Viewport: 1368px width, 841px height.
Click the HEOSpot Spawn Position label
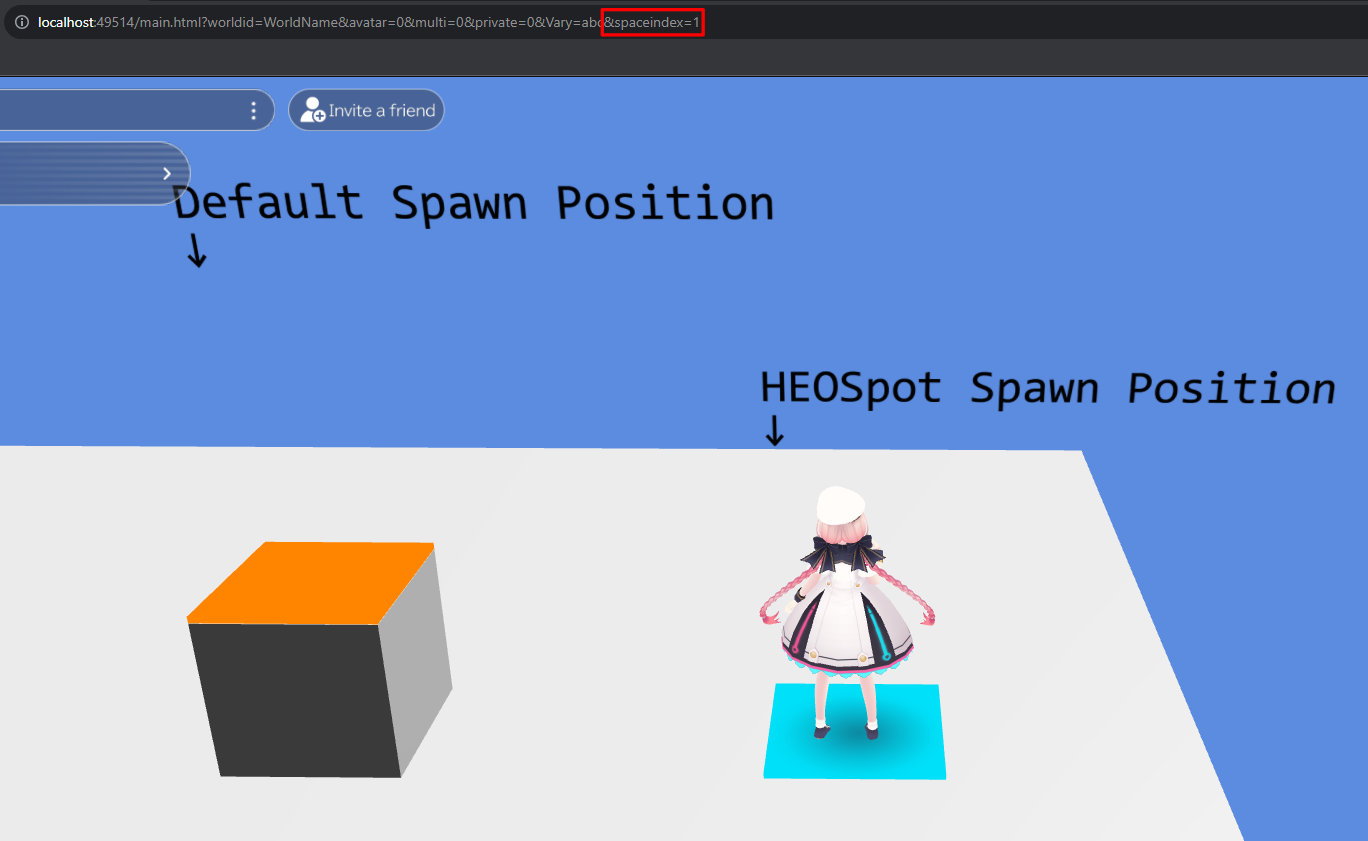(x=1046, y=388)
